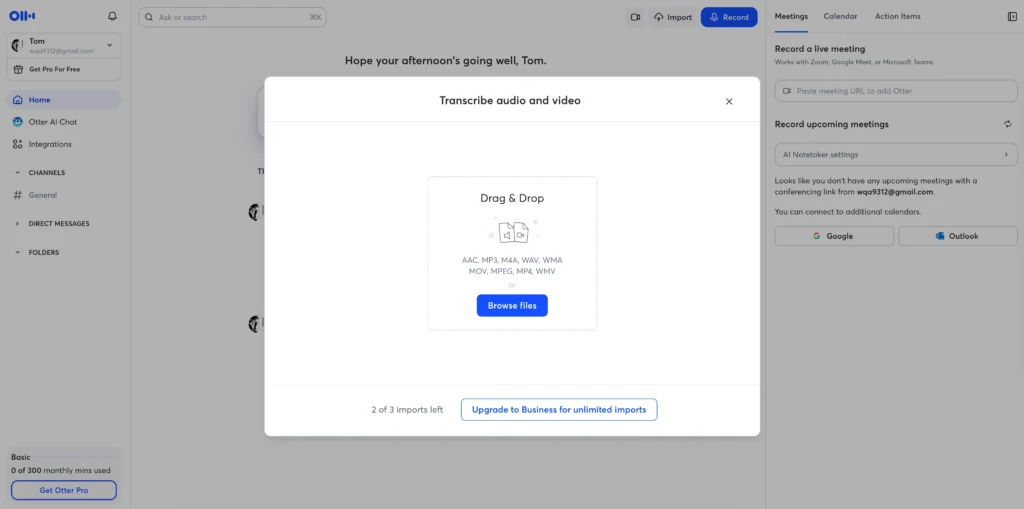Viewport: 1024px width, 509px height.
Task: Refresh upcoming meetings
Action: pos(1008,124)
